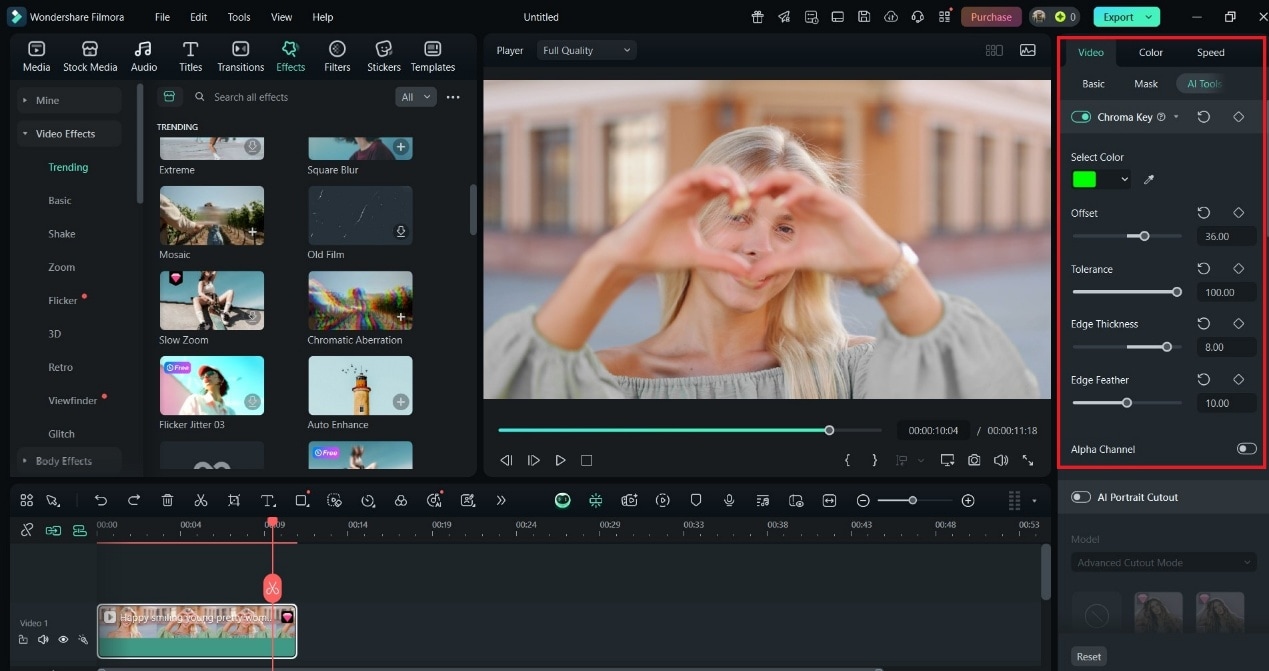Image resolution: width=1269 pixels, height=671 pixels.
Task: Open the Stickers tab
Action: click(383, 56)
